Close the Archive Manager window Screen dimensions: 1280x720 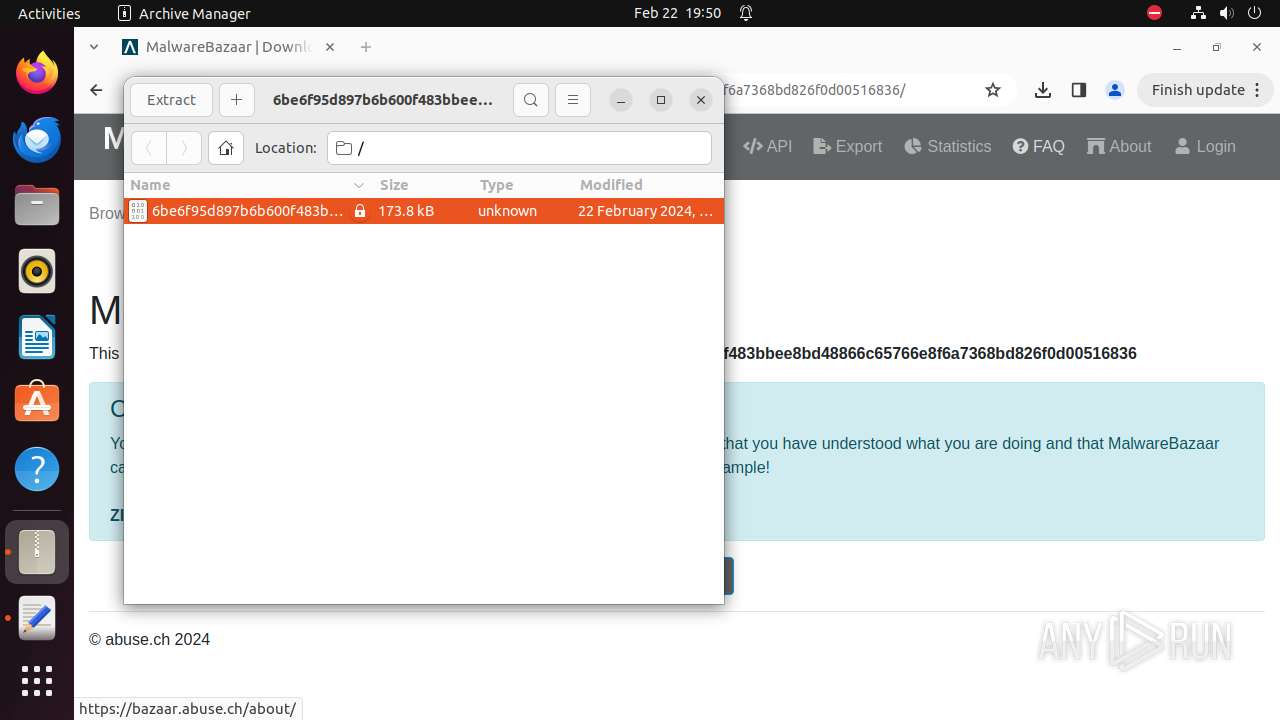(701, 100)
